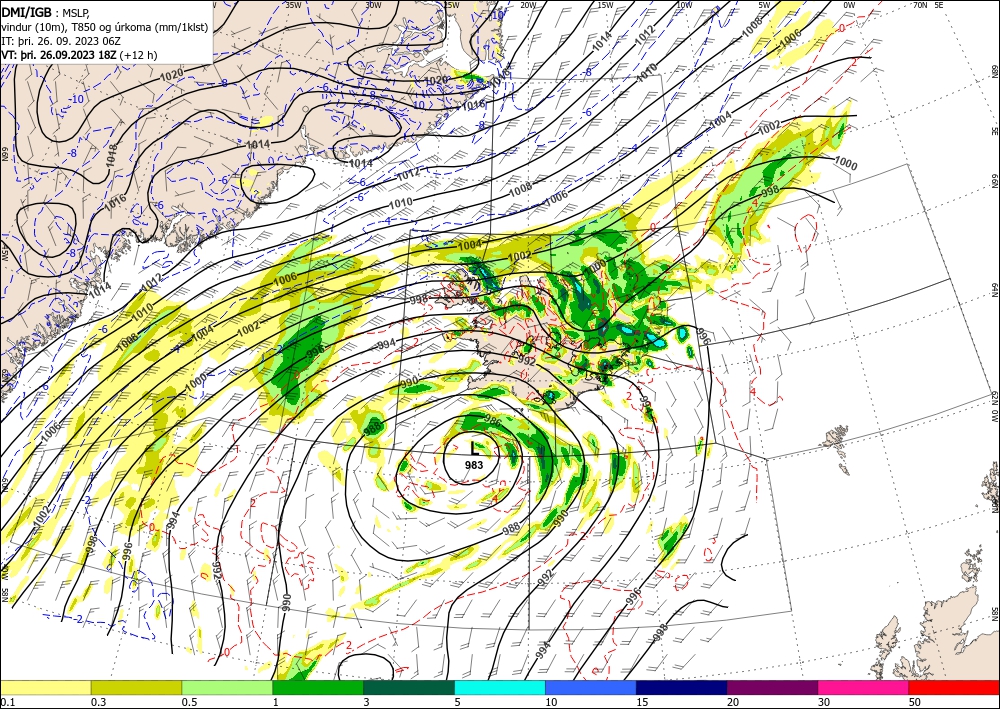The height and width of the screenshot is (709, 1000).
Task: Click the 'DMI/IGB' title text
Action: (27, 12)
